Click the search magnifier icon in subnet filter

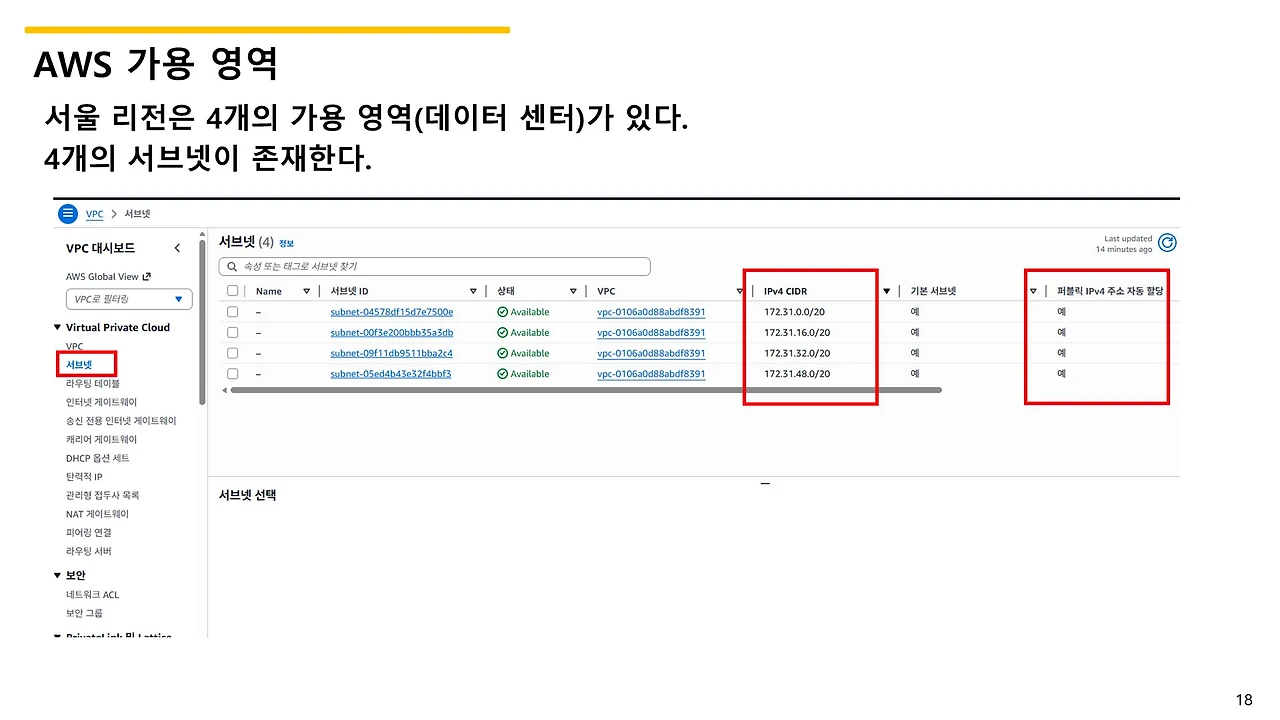click(x=230, y=266)
